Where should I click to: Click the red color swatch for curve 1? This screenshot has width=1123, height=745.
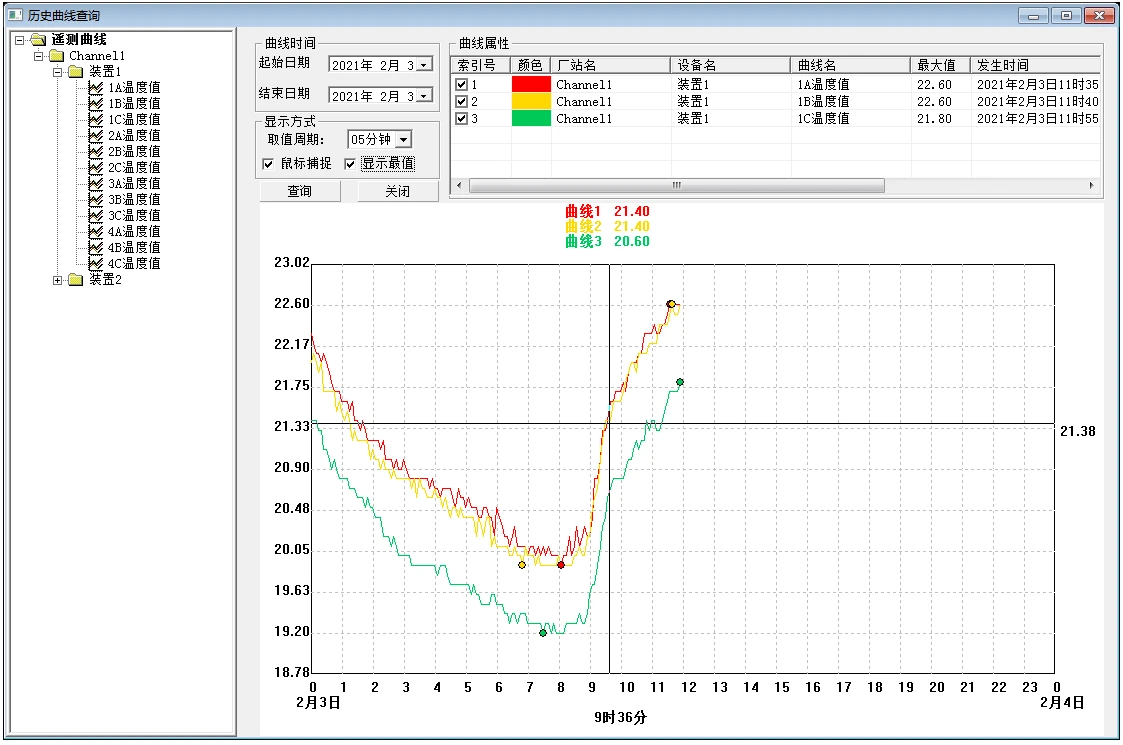(x=531, y=85)
